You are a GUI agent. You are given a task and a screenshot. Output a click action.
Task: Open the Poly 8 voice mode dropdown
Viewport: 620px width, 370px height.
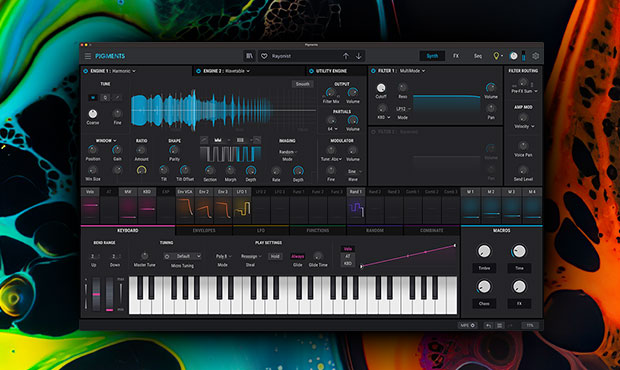pyautogui.click(x=223, y=256)
